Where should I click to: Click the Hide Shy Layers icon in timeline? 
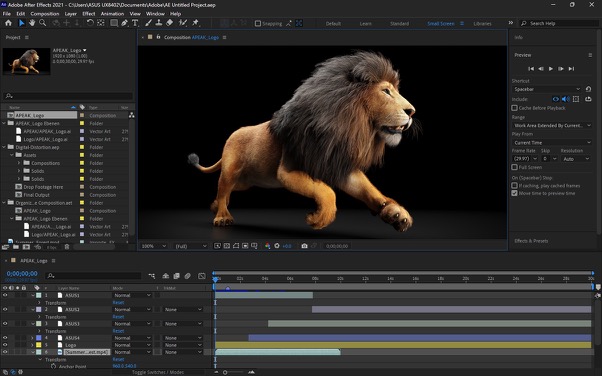(x=166, y=276)
